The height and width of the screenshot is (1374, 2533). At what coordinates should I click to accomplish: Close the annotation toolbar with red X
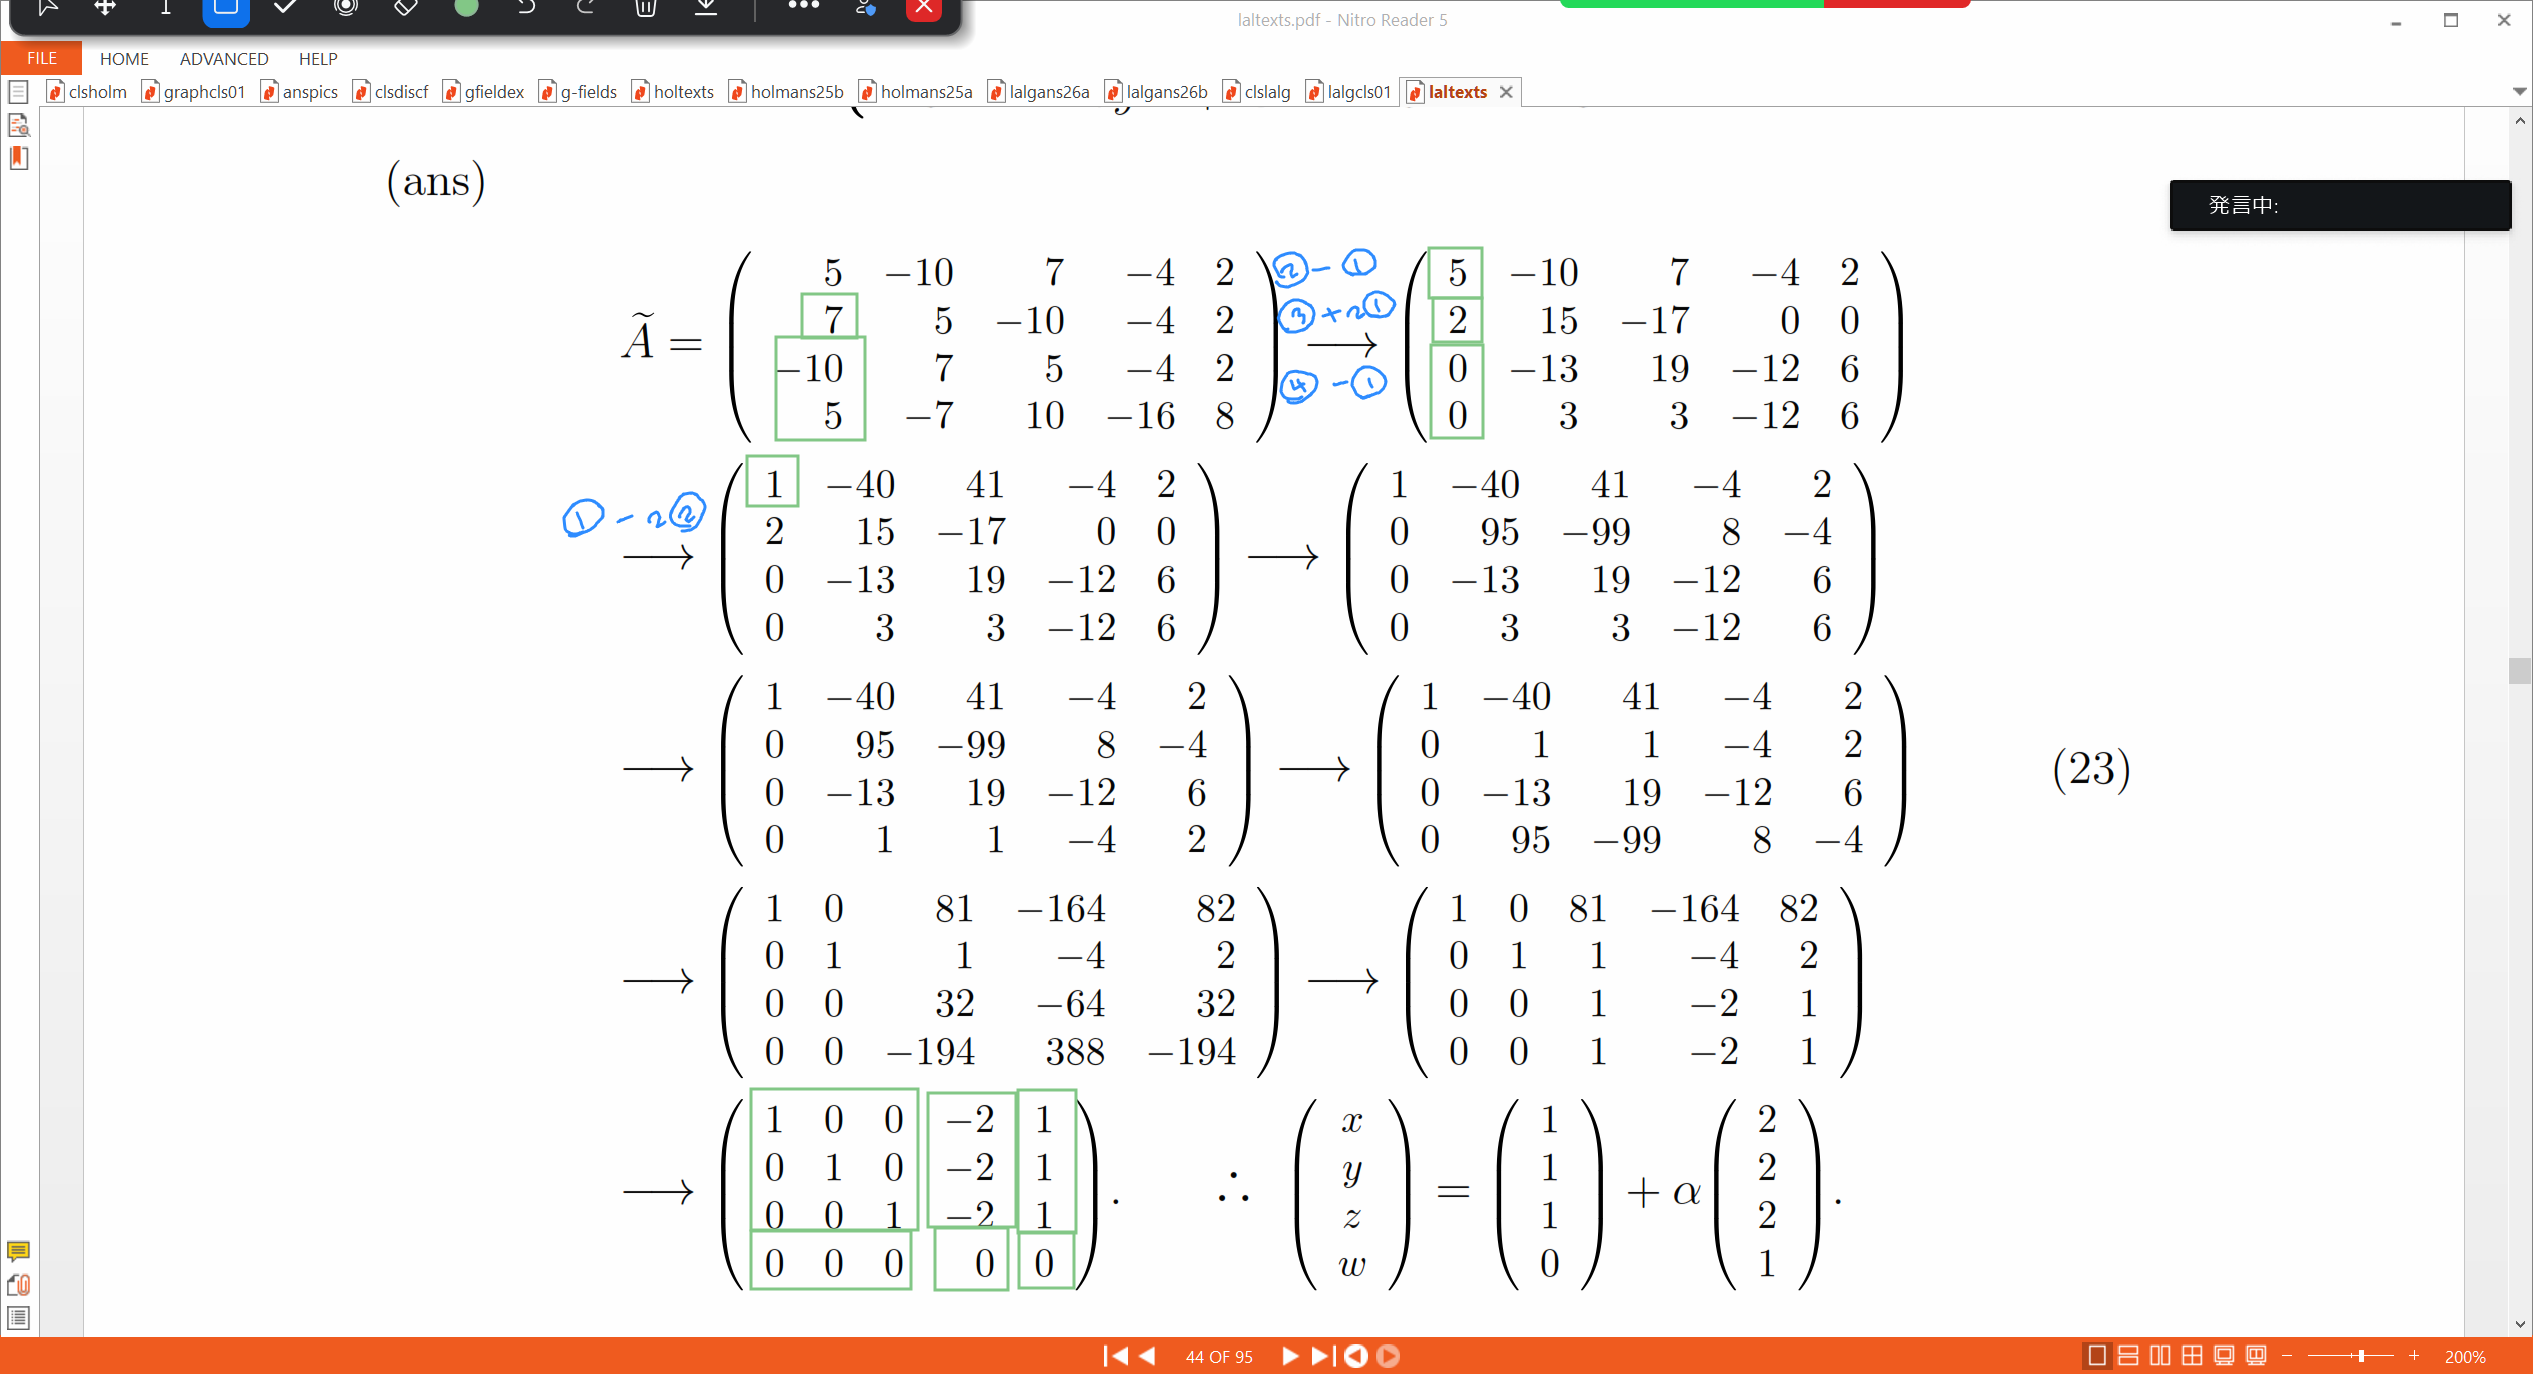coord(924,9)
